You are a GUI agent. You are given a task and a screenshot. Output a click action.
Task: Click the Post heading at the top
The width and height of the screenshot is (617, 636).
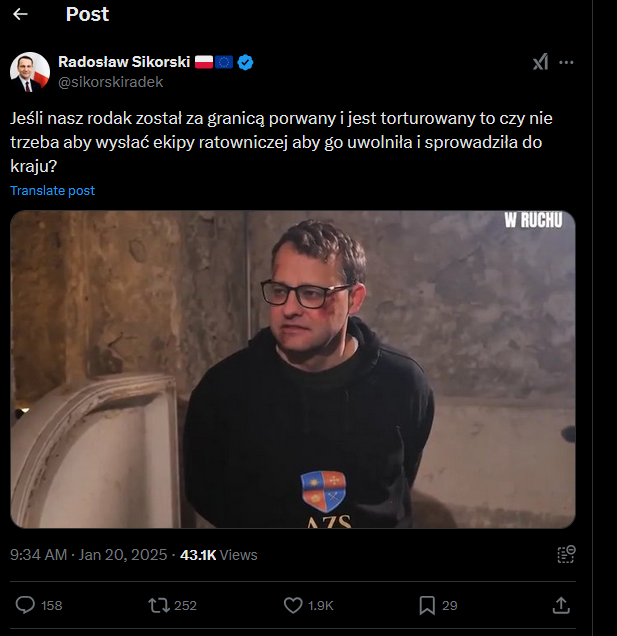click(x=87, y=15)
